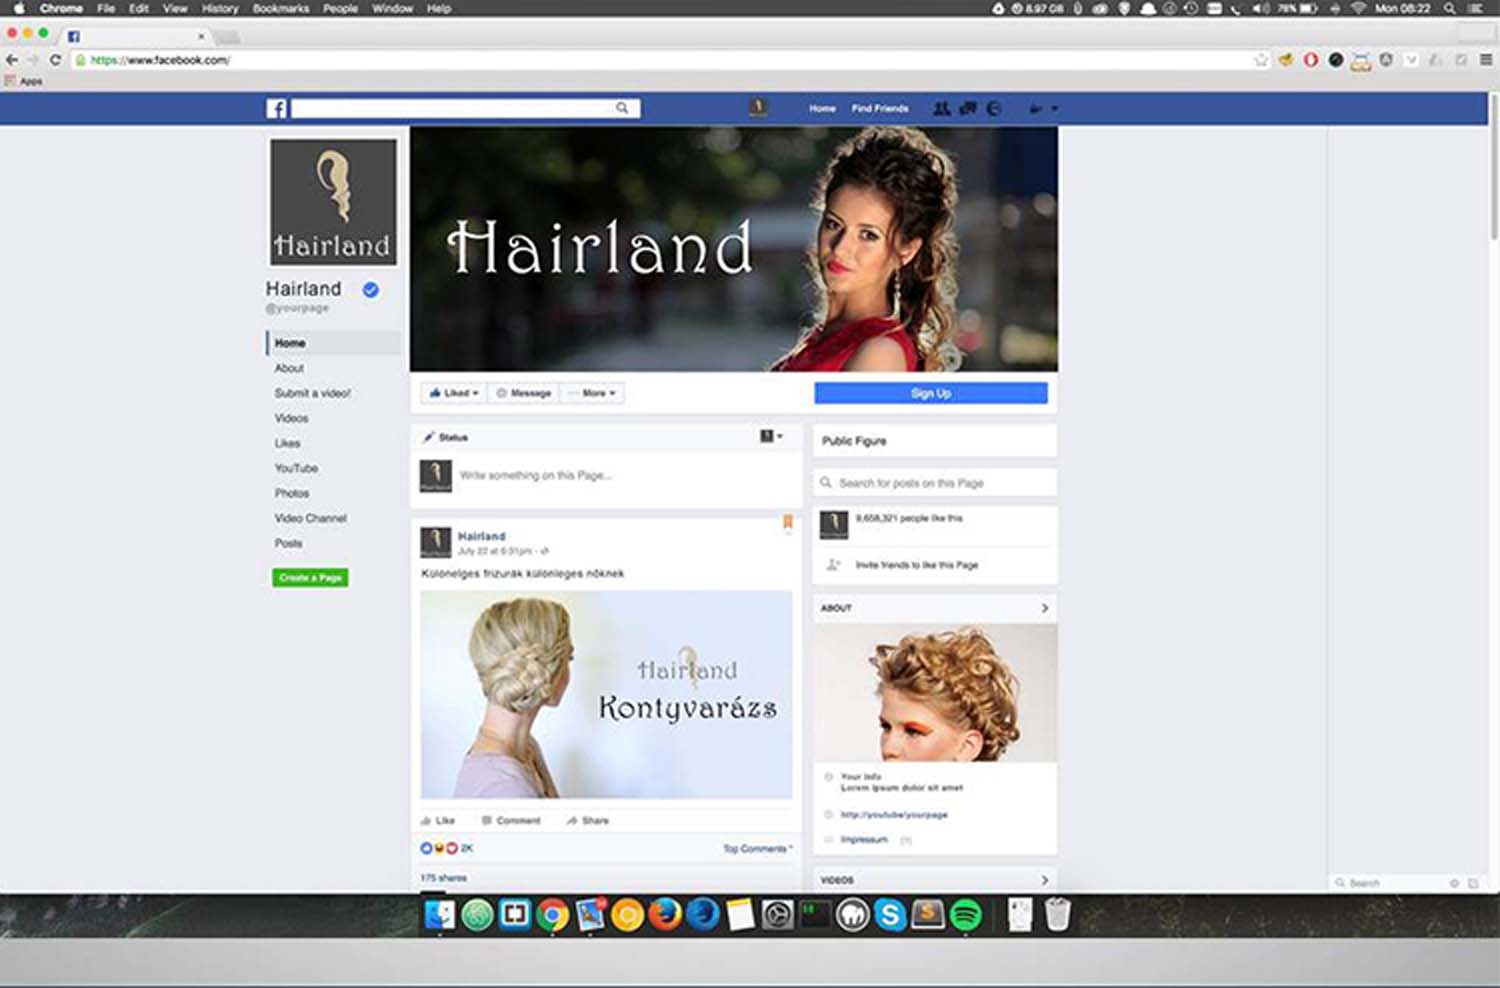Expand the Videos section chevron

point(1044,880)
